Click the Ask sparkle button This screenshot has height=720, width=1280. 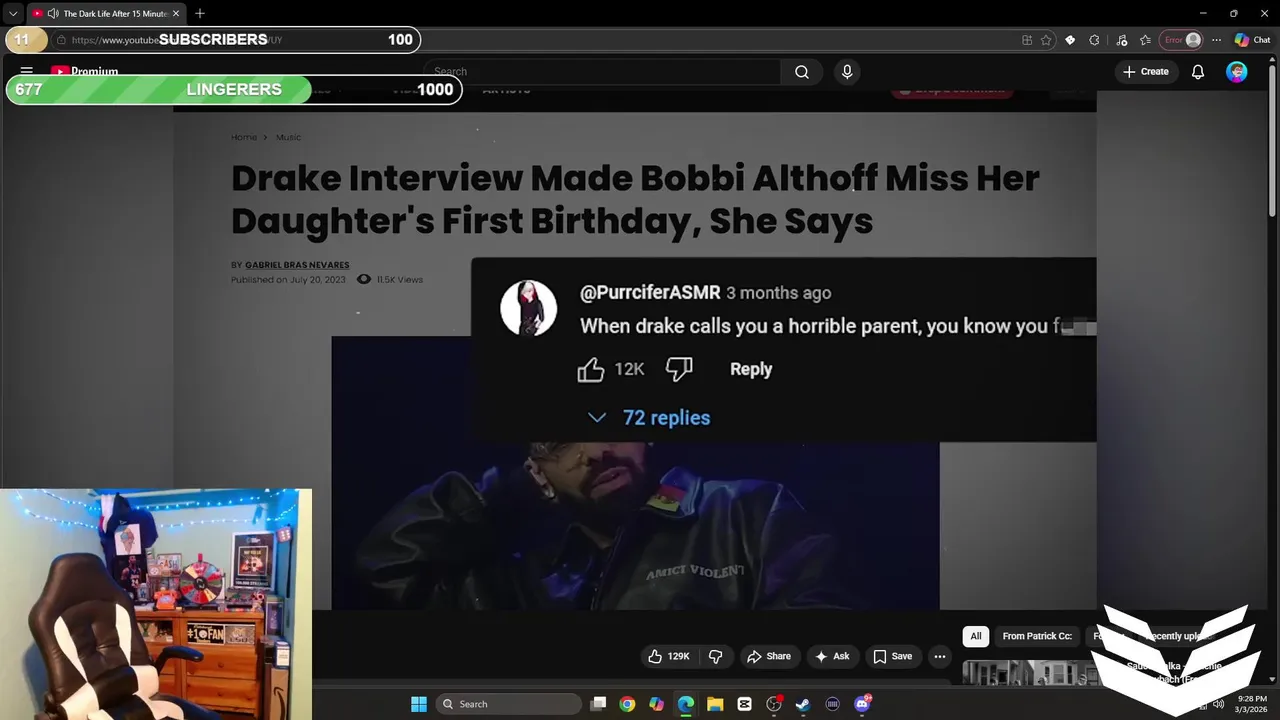coord(832,656)
